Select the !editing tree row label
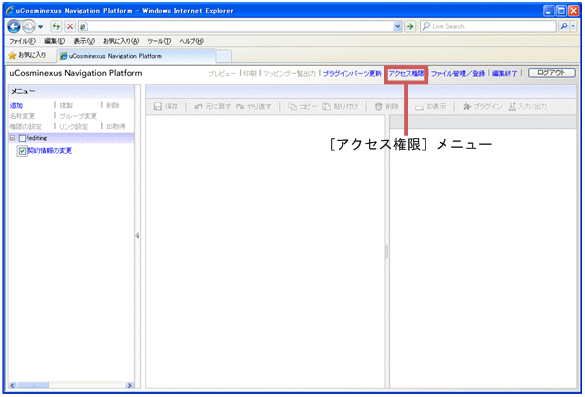Viewport: 585px width, 397px height. [37, 138]
